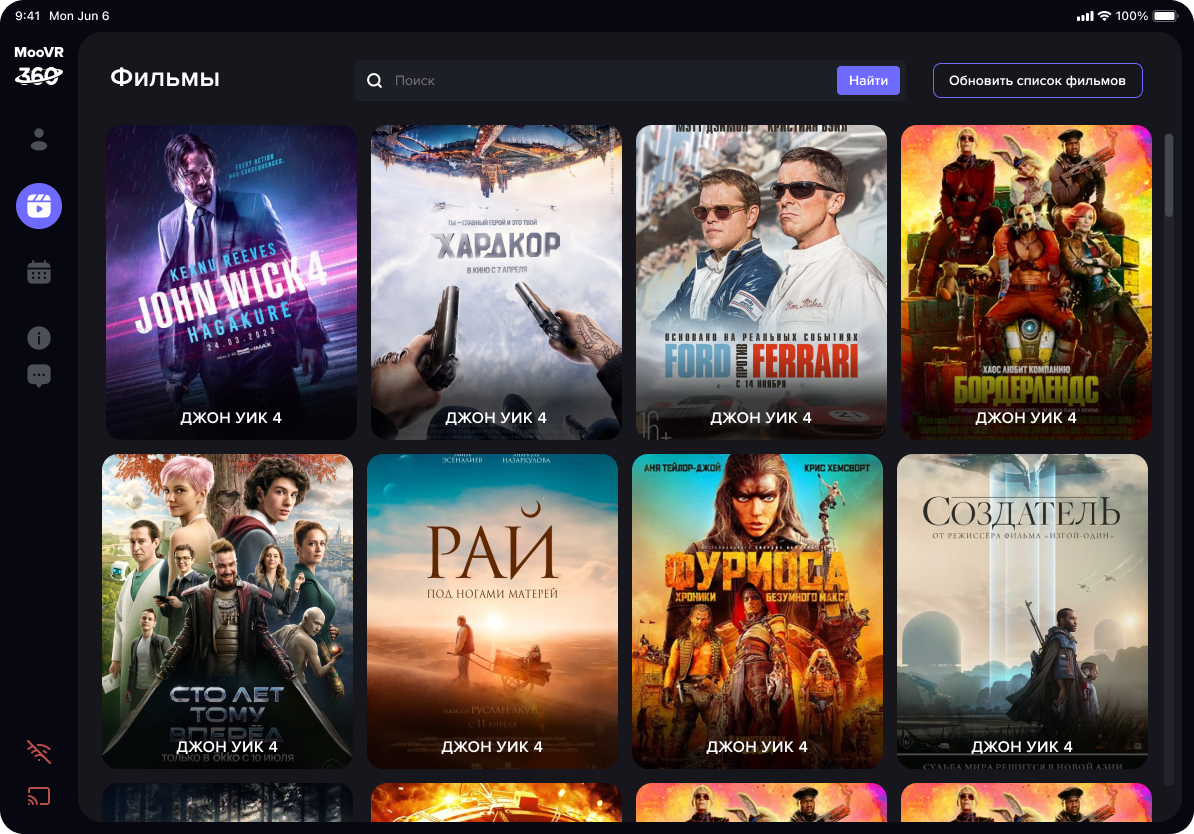The width and height of the screenshot is (1194, 834).
Task: Open the Бордерлендс movie poster
Action: [x=1026, y=281]
